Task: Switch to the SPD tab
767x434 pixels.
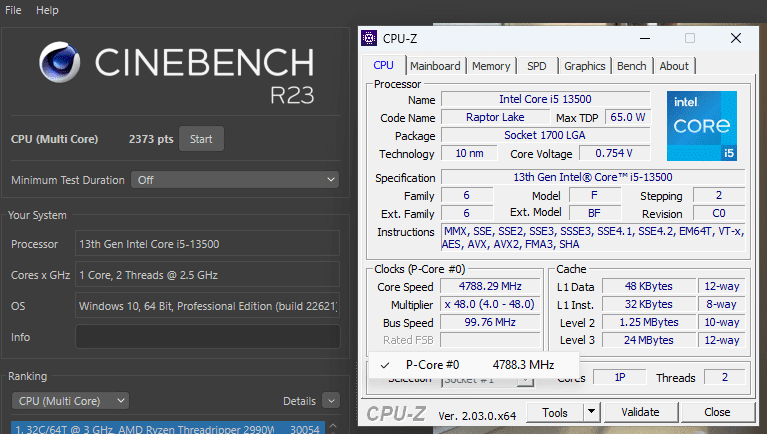Action: [537, 66]
